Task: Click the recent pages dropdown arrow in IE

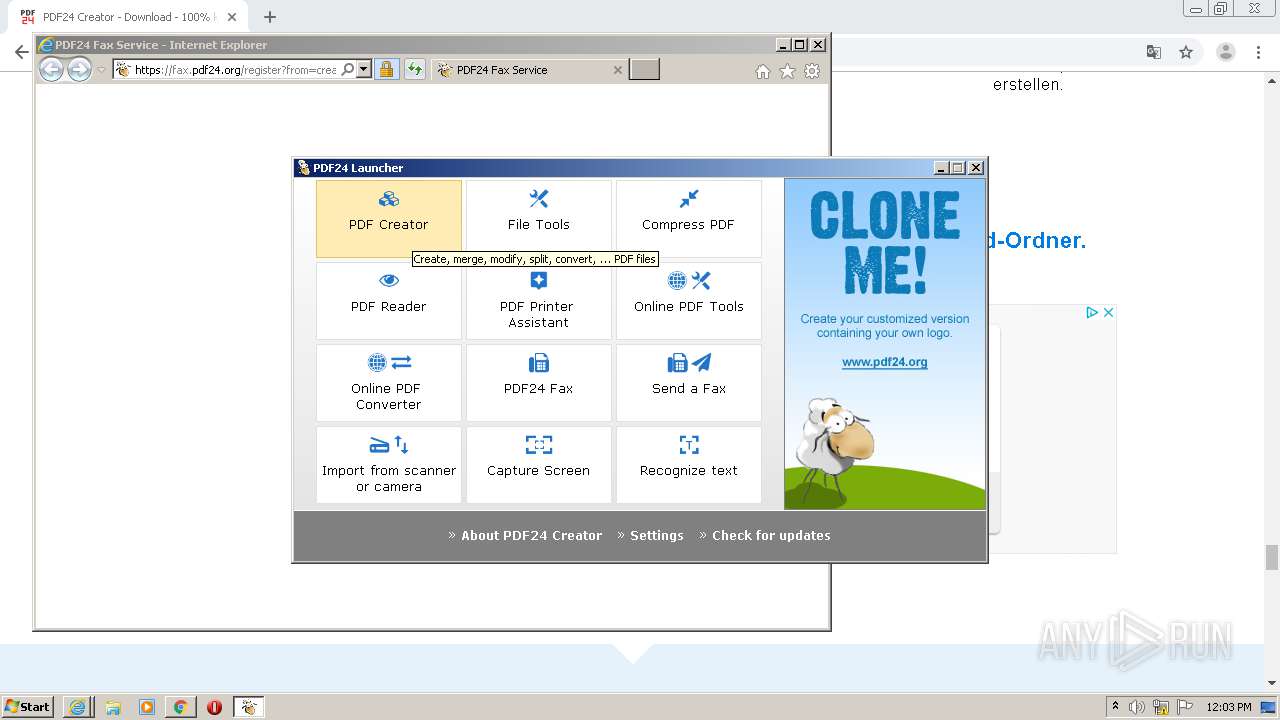Action: pos(101,70)
